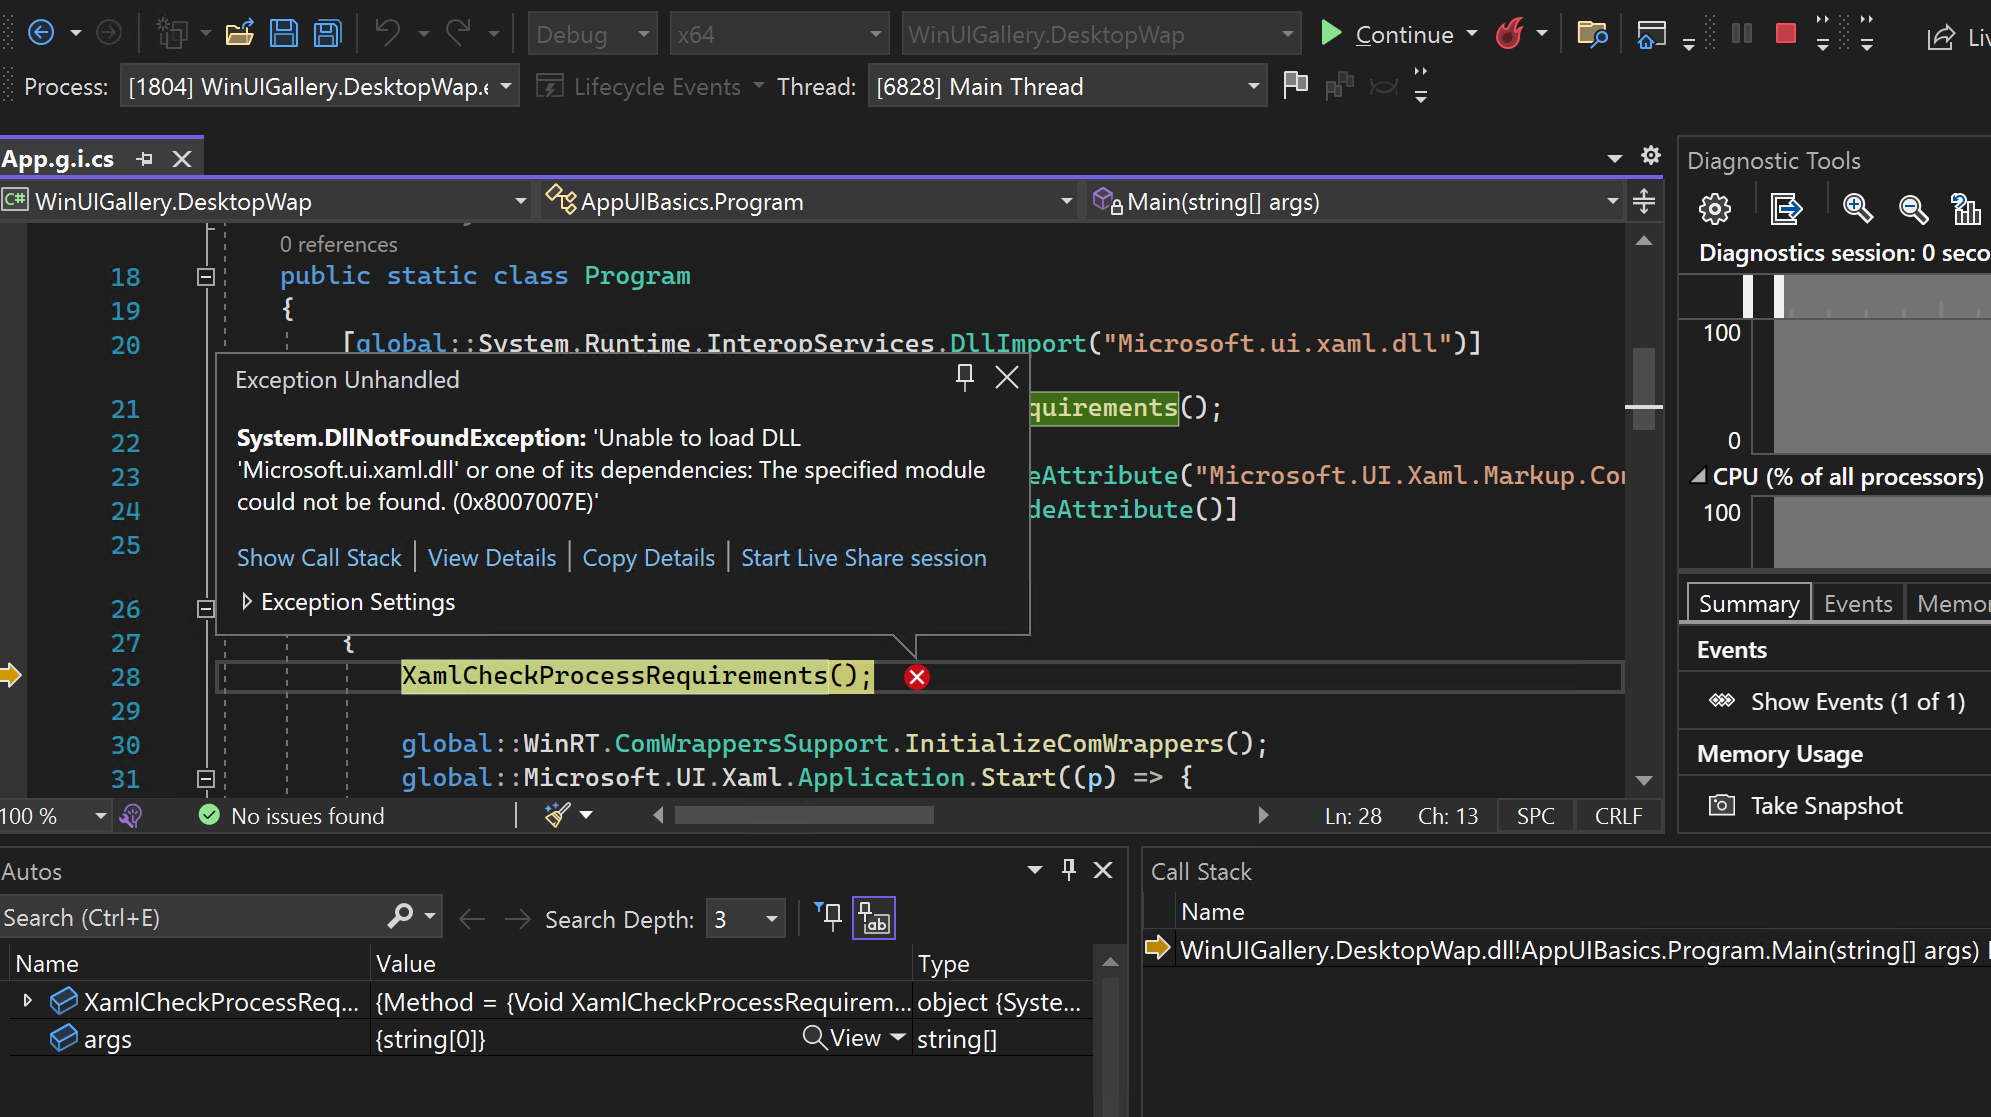Select the Summary tab
Image resolution: width=1991 pixels, height=1117 pixels.
click(1748, 603)
